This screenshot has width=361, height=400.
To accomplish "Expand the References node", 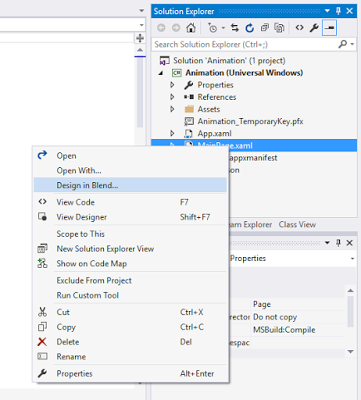I will click(x=172, y=97).
